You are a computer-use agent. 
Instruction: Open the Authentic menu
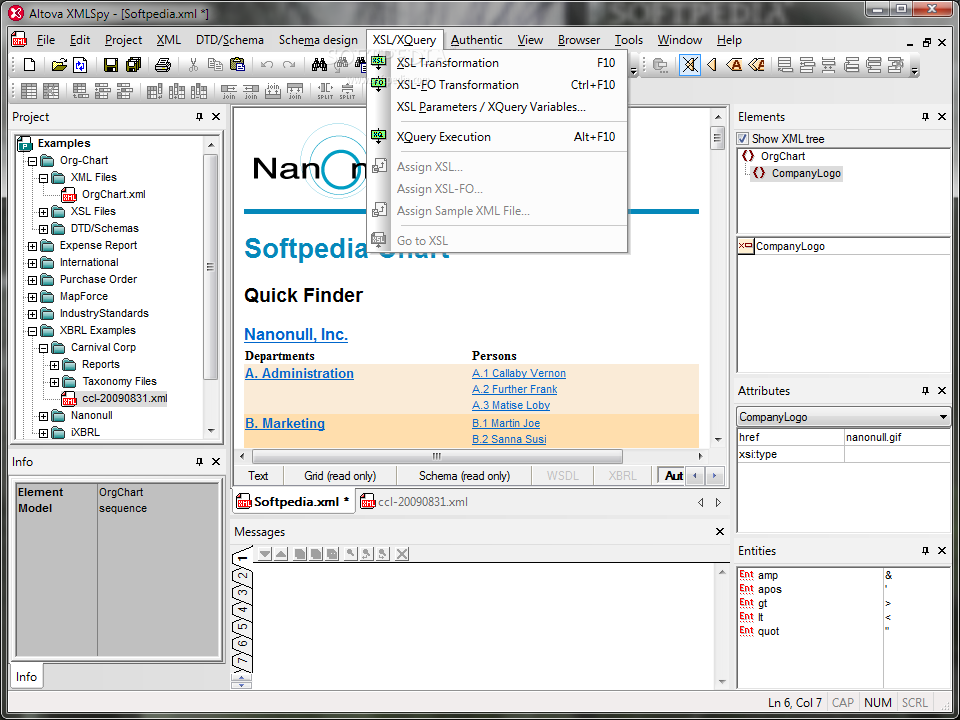point(476,40)
